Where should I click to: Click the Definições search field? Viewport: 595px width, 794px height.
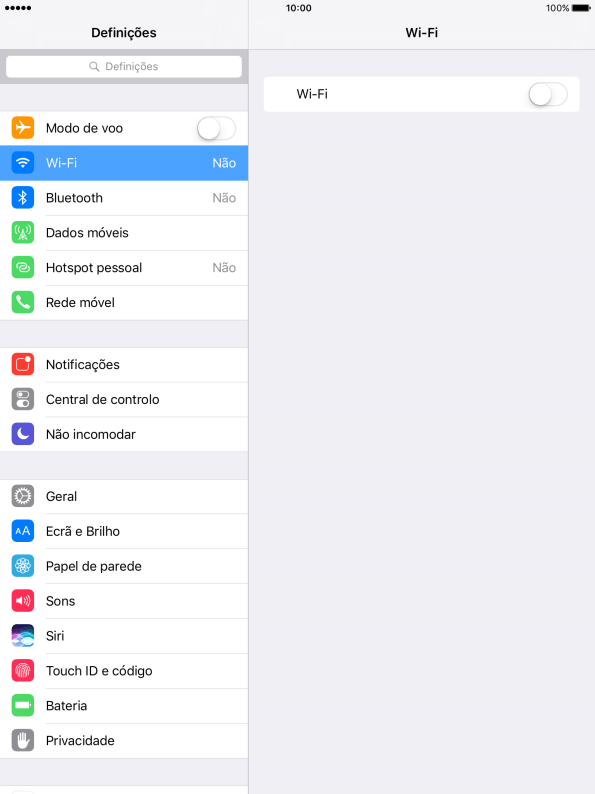point(124,66)
